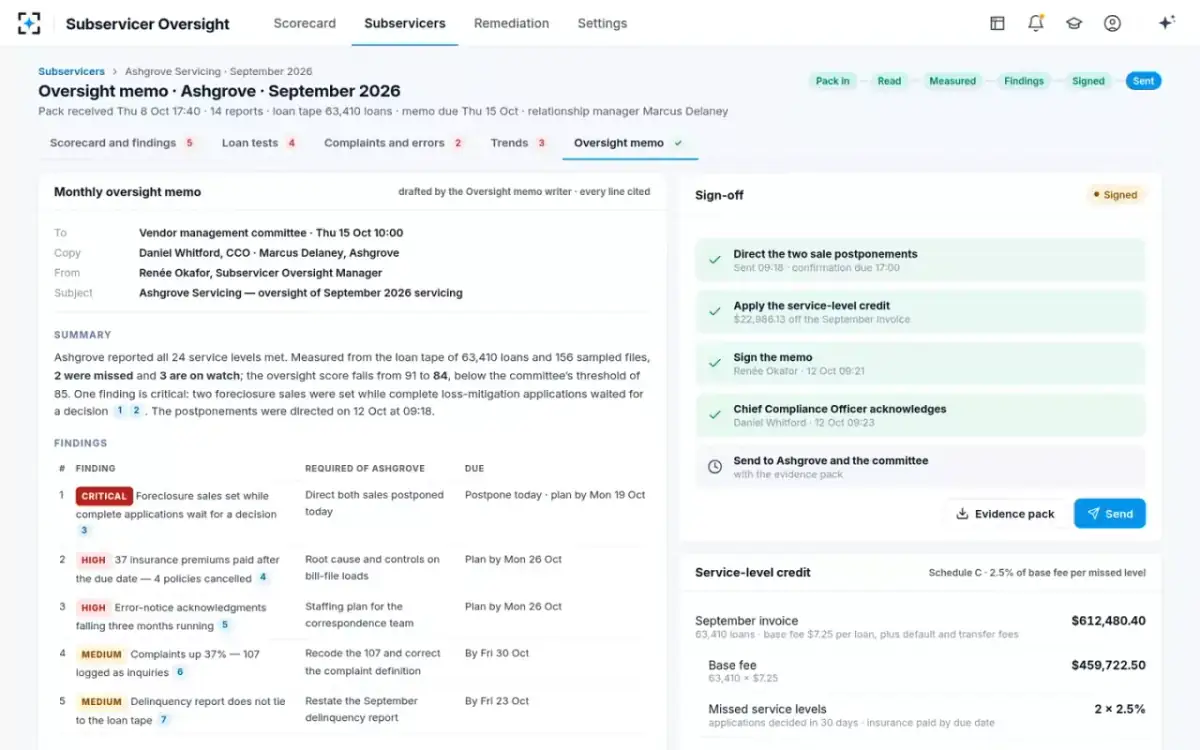This screenshot has width=1200, height=750.
Task: Click the checkmark beside Direct the two sale postponements
Action: click(x=715, y=260)
